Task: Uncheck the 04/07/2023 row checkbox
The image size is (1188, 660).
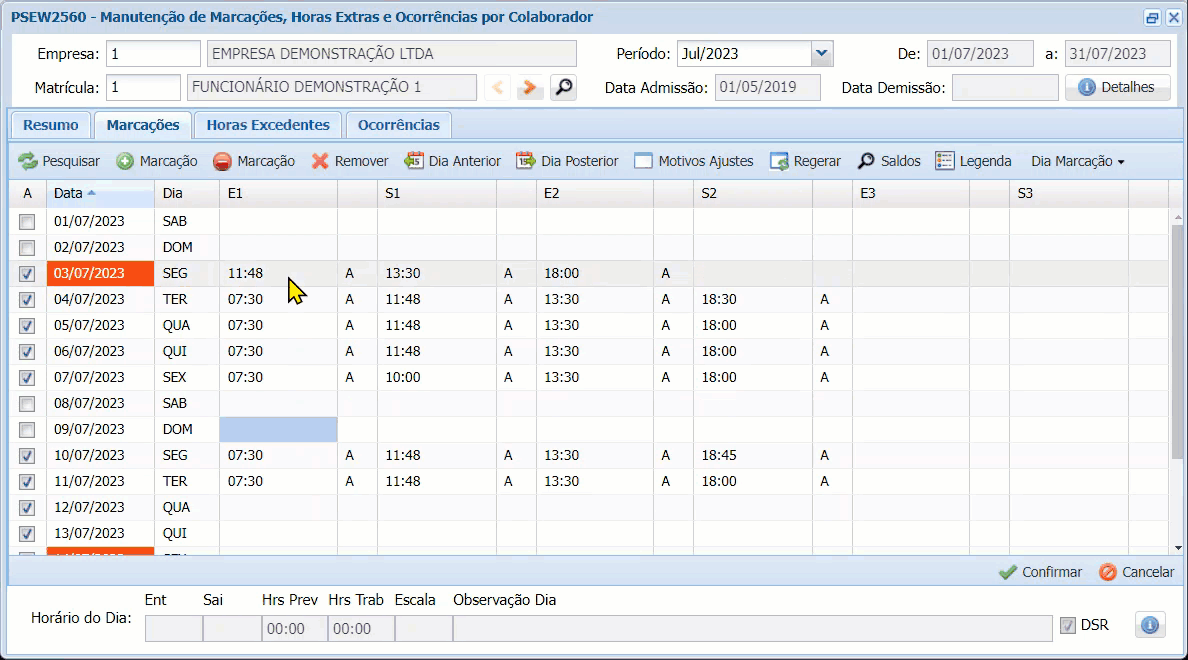Action: 27,299
